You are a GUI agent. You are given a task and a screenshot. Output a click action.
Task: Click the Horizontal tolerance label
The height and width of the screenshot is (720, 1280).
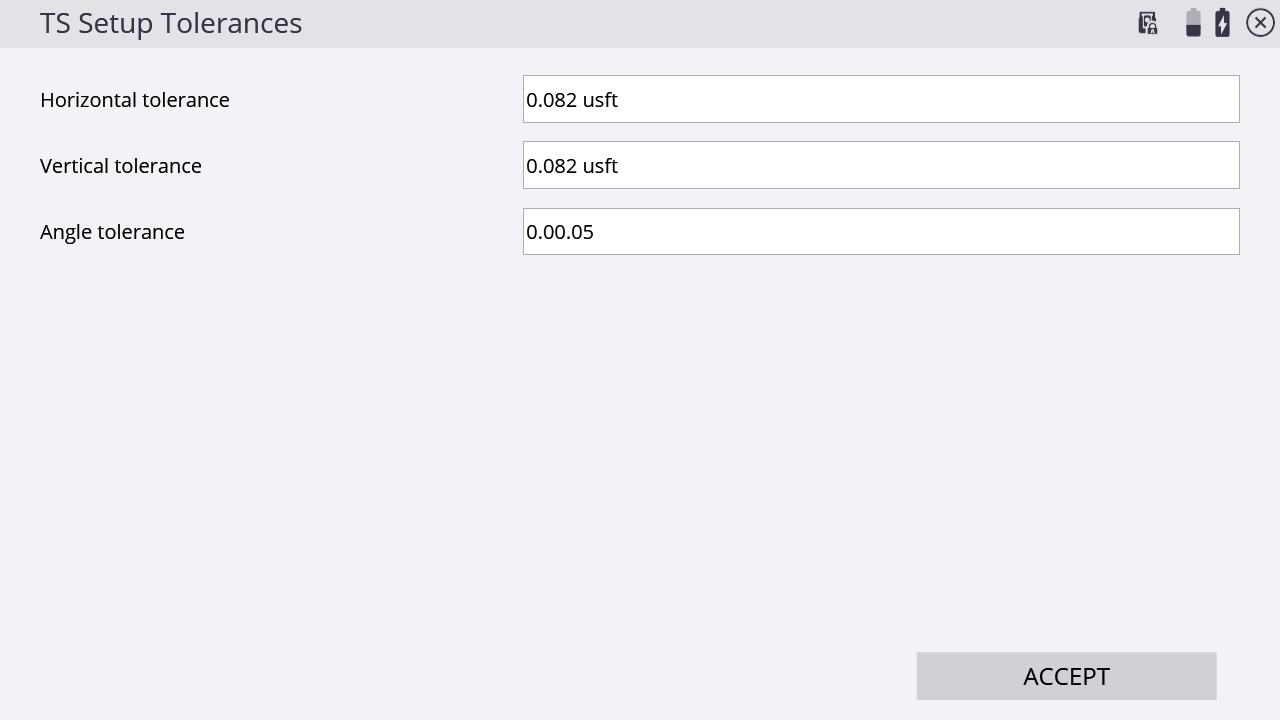tap(135, 100)
